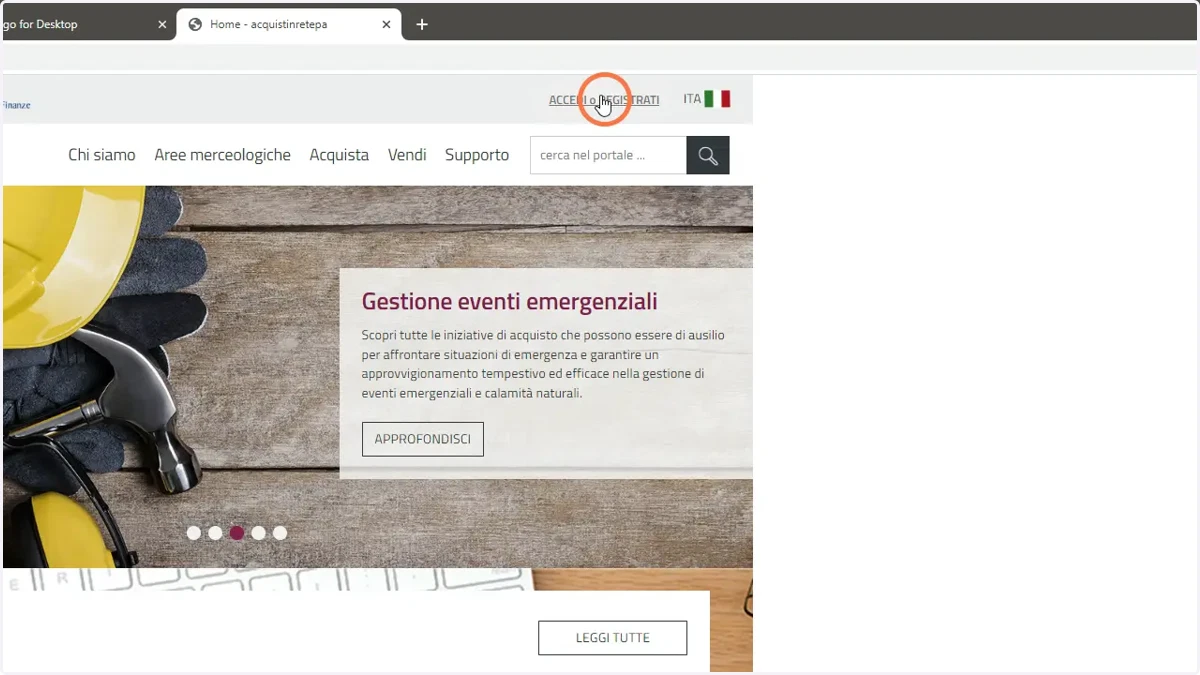Click the search magnifier button
The width and height of the screenshot is (1200, 675).
coord(708,155)
